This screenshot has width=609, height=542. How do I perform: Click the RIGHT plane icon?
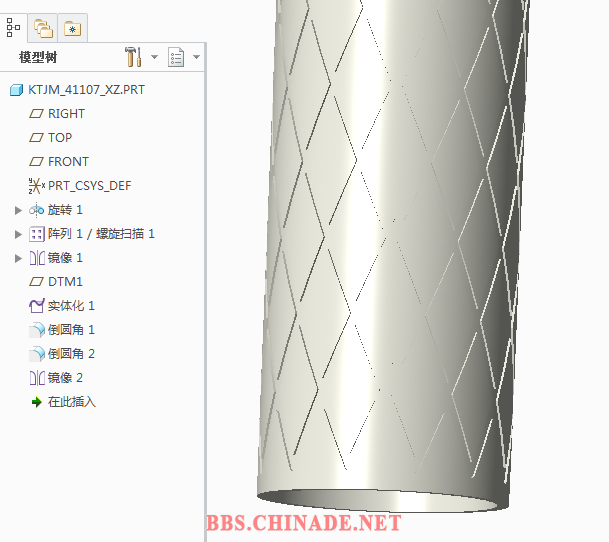pos(37,114)
